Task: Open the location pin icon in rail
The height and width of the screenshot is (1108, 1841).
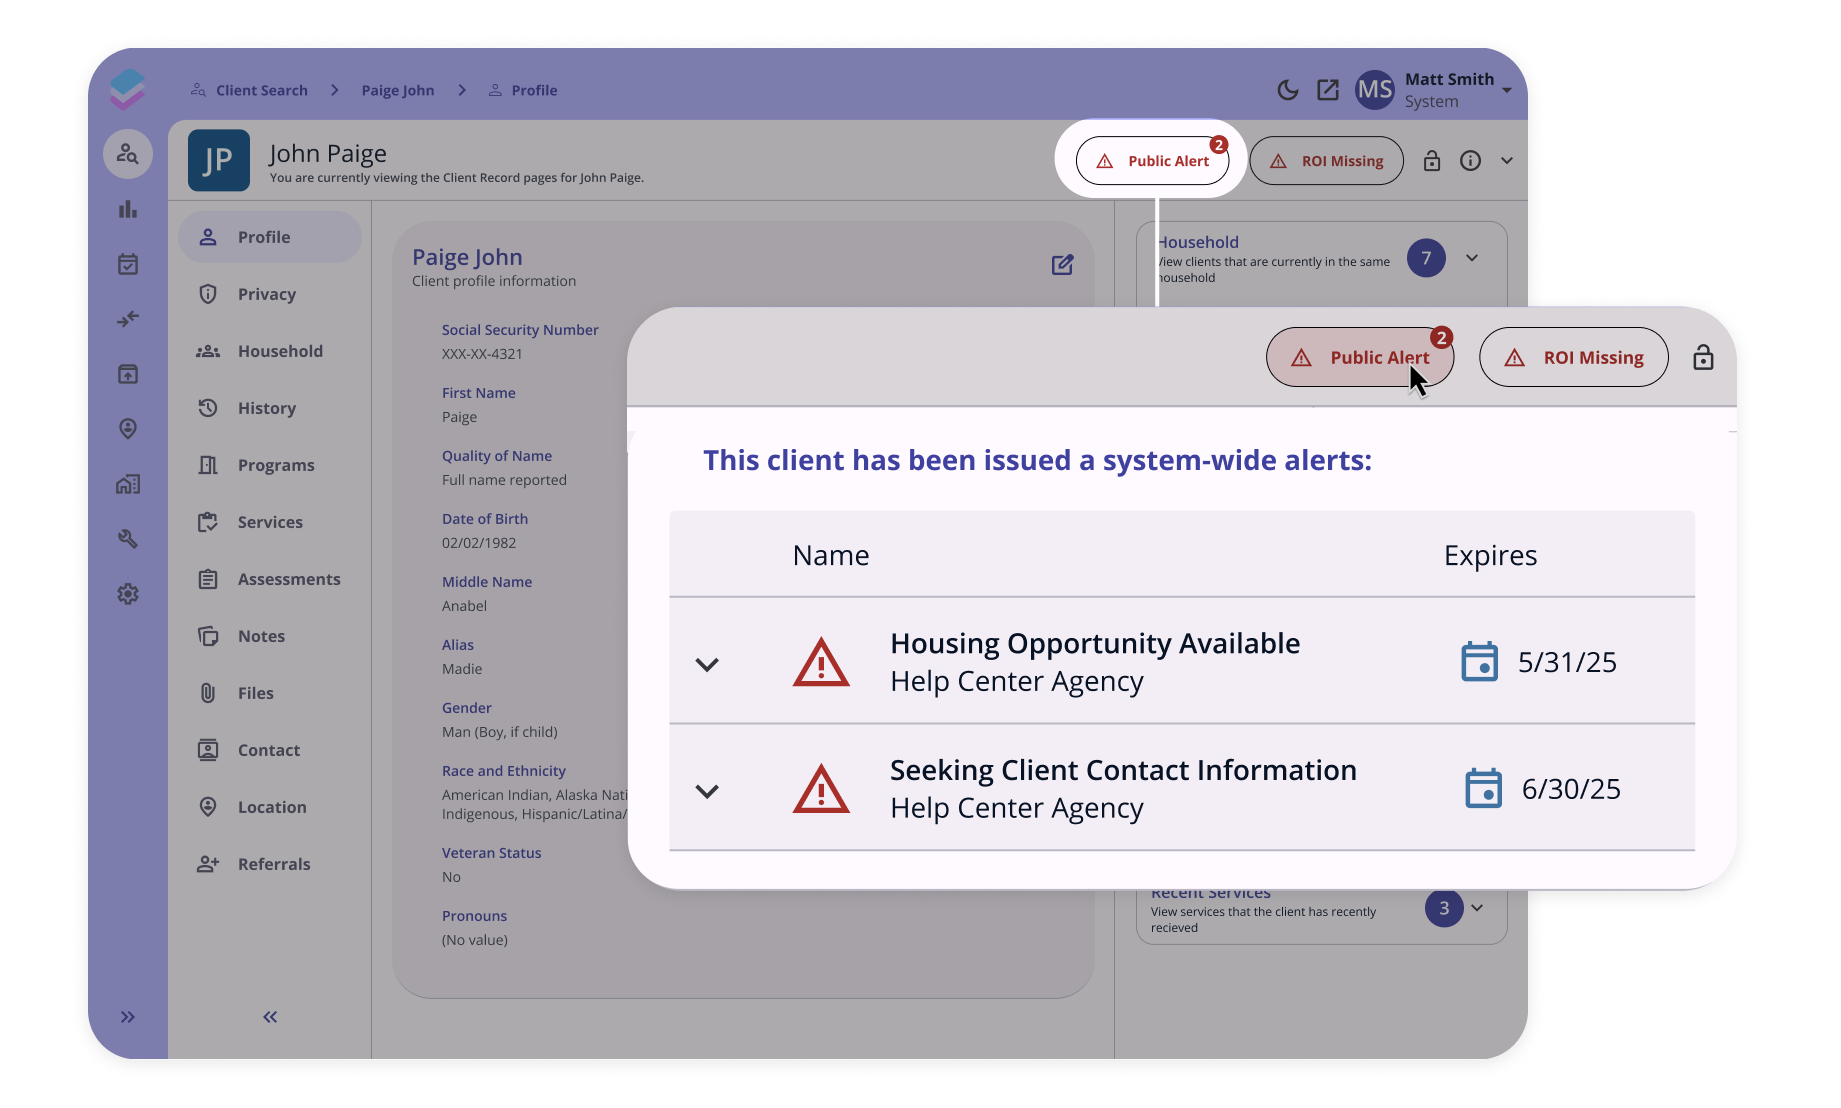Action: tap(128, 429)
